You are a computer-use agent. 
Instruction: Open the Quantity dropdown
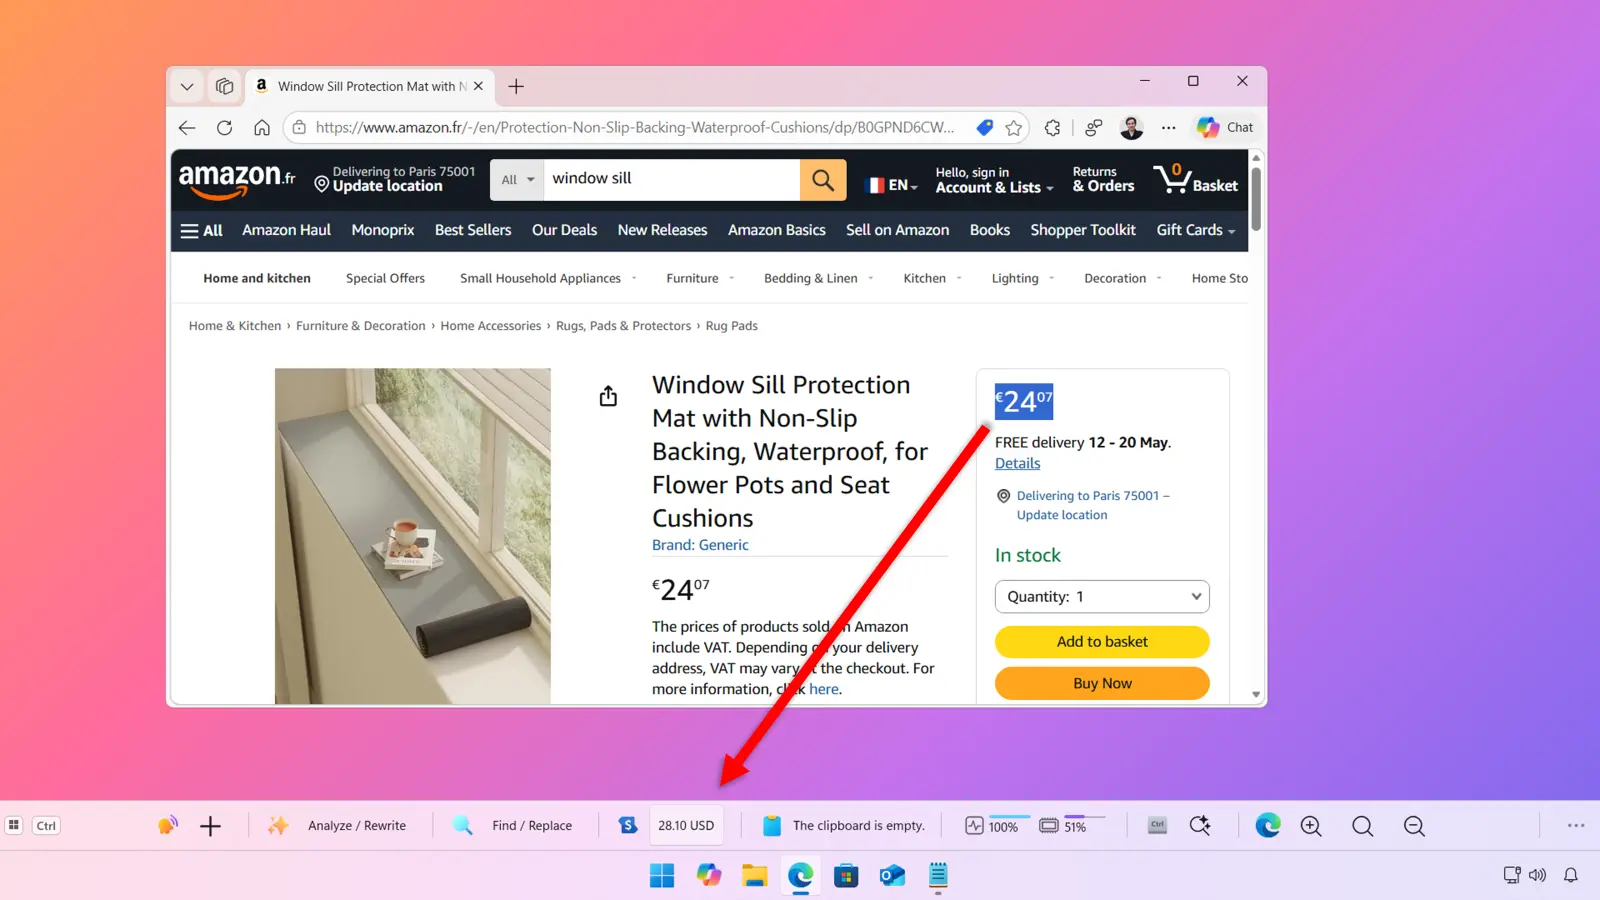coord(1102,597)
